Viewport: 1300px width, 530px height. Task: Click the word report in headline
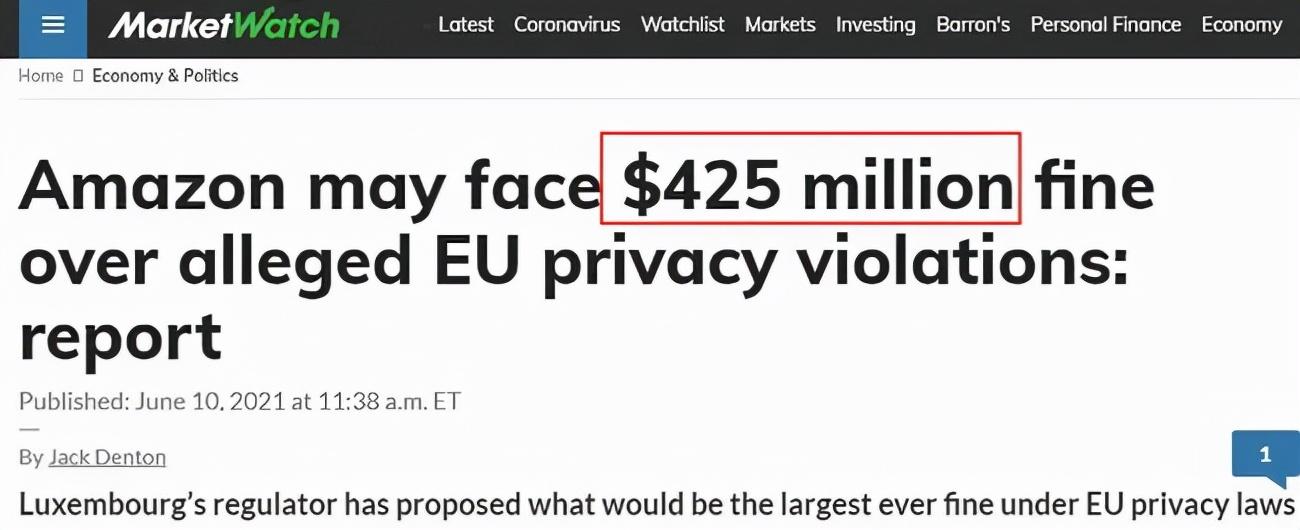(x=120, y=338)
